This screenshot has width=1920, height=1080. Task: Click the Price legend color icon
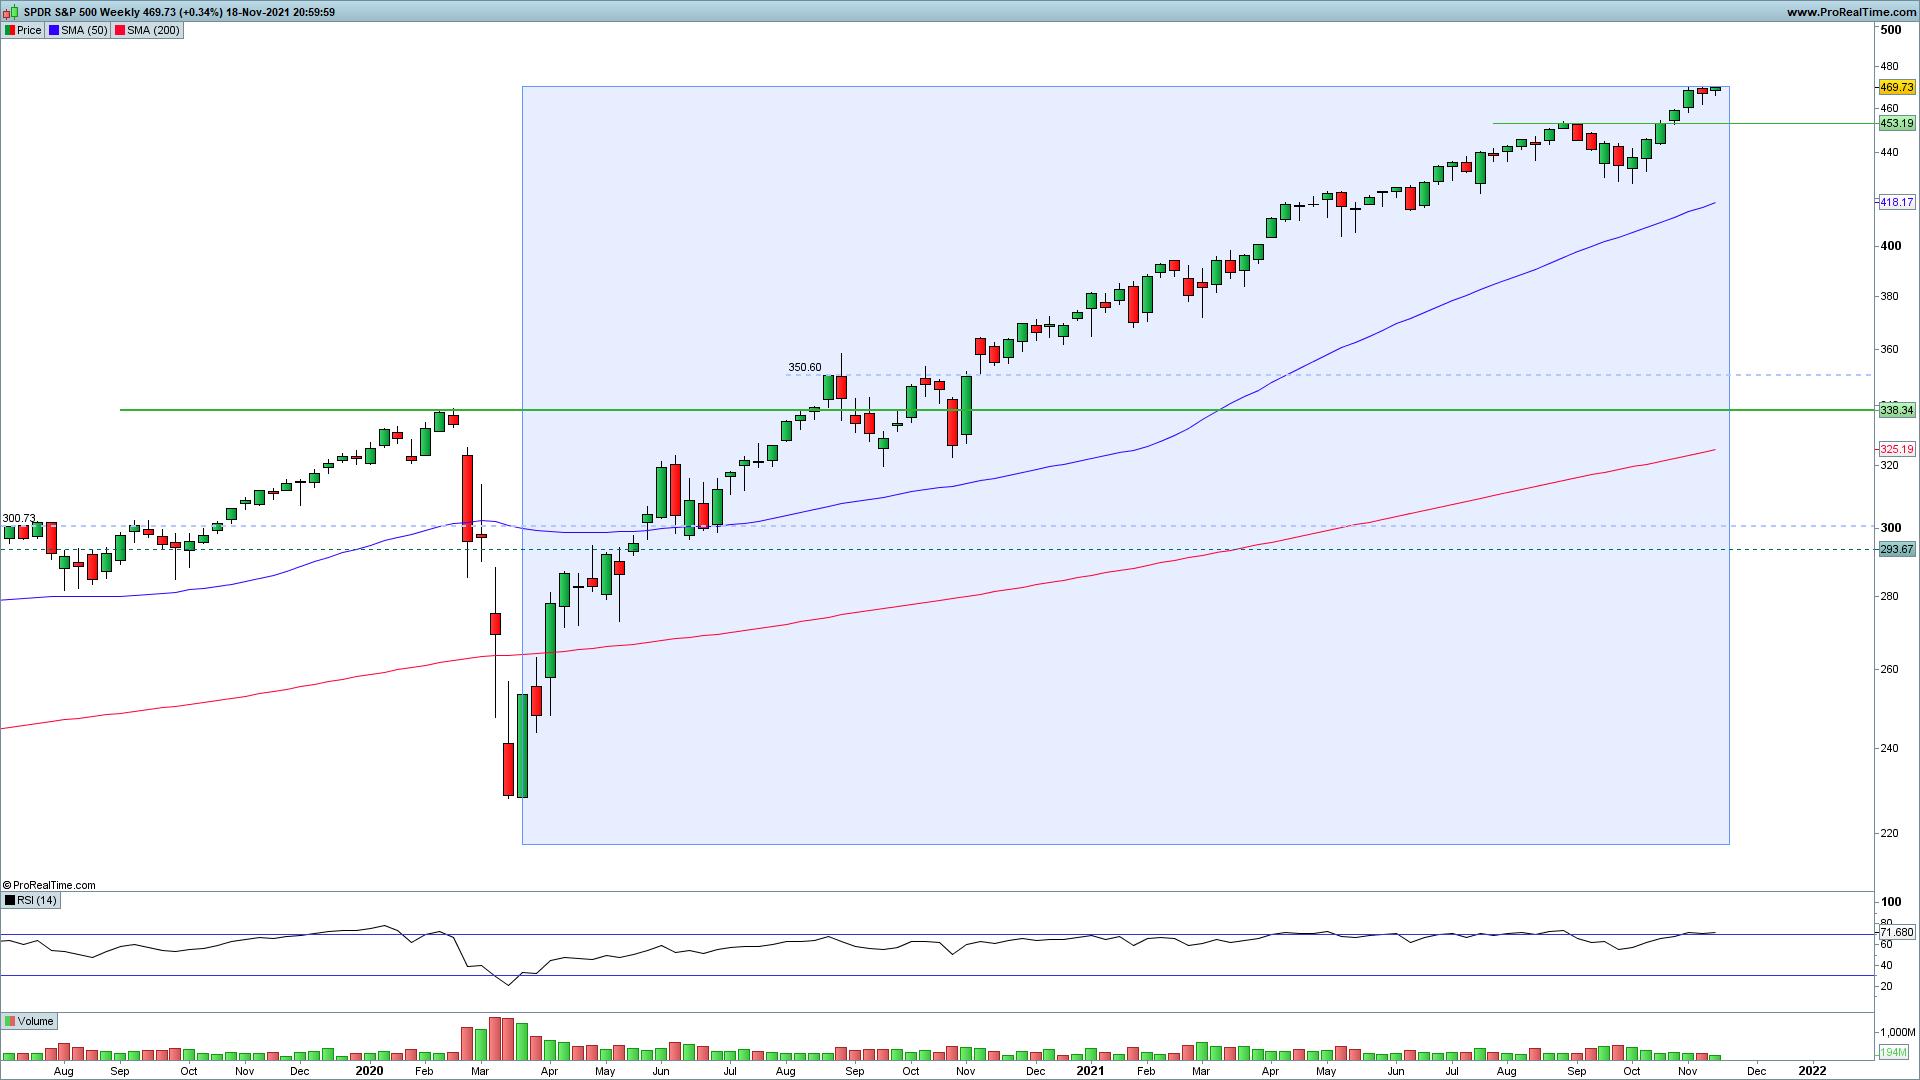10,30
